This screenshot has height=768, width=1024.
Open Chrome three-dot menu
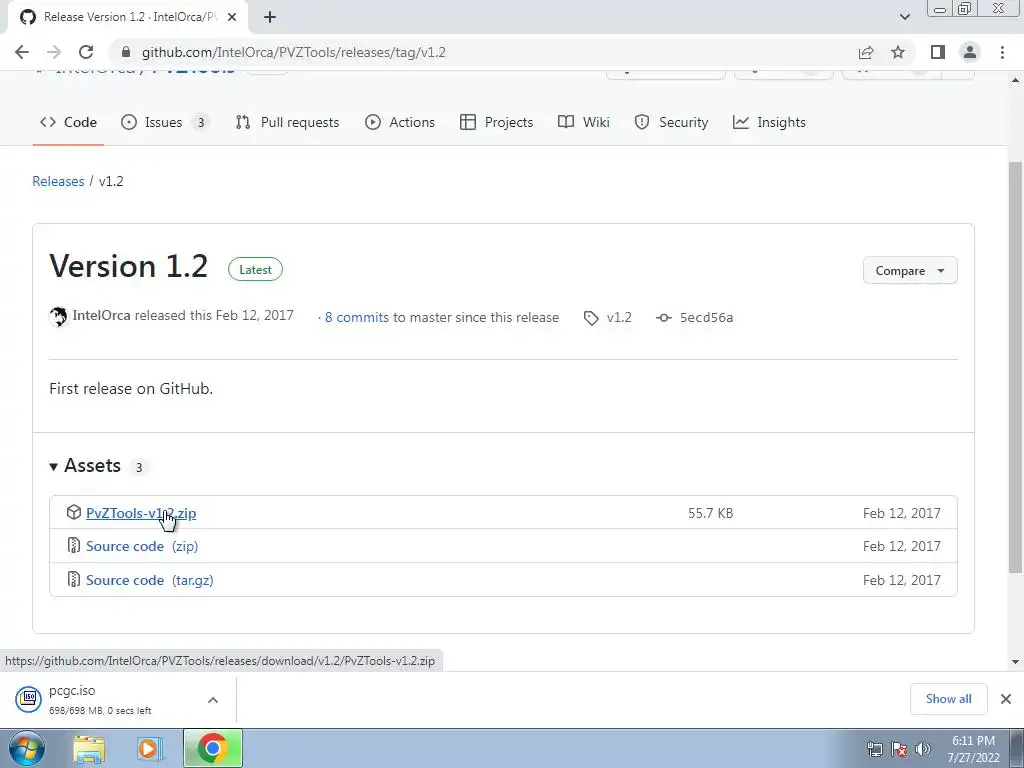(x=1002, y=52)
